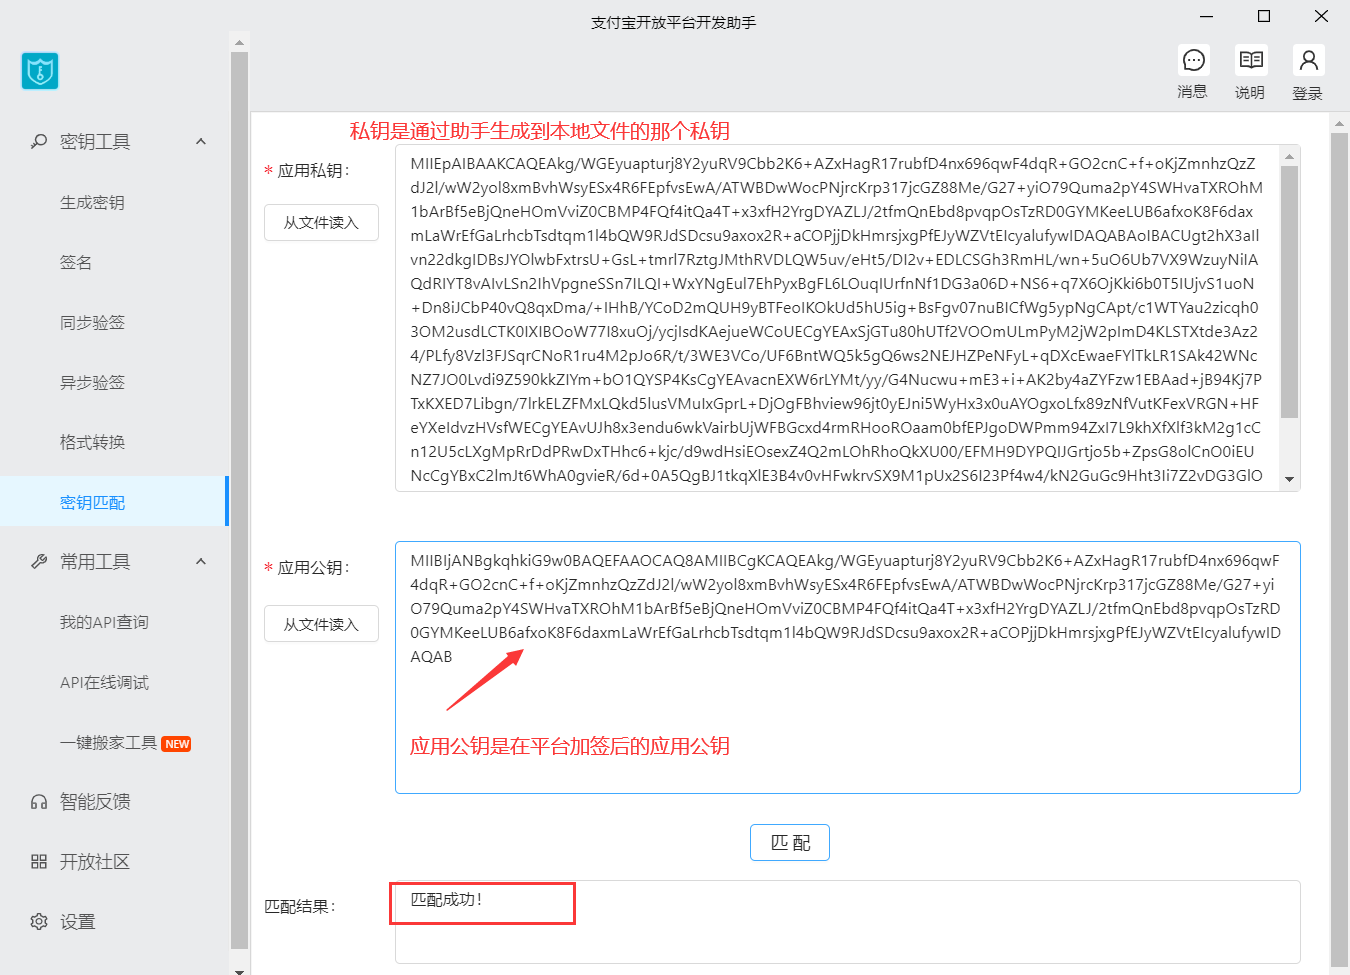Viewport: 1350px width, 975px height.
Task: Click the 匹配结果 label
Action: point(300,906)
